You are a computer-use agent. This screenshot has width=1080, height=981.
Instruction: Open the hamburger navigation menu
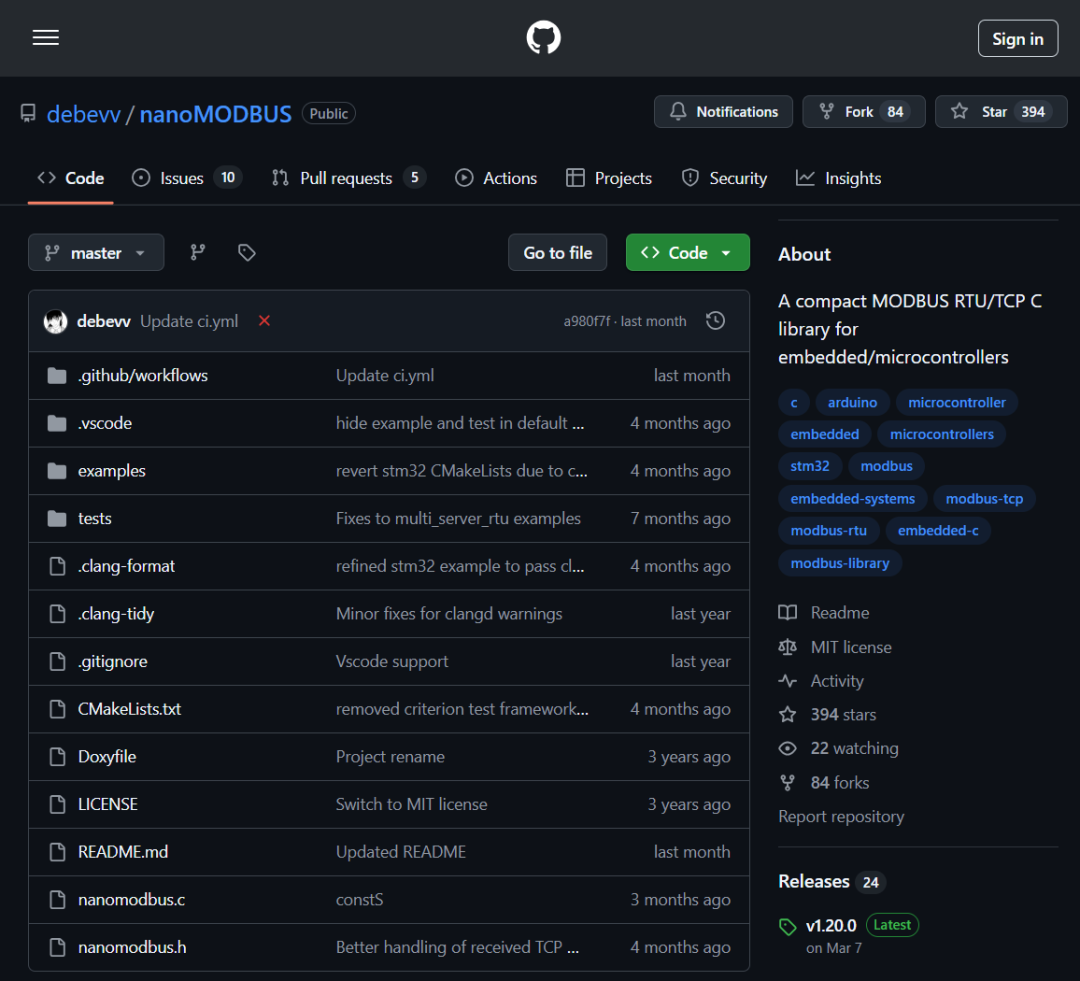(x=46, y=38)
